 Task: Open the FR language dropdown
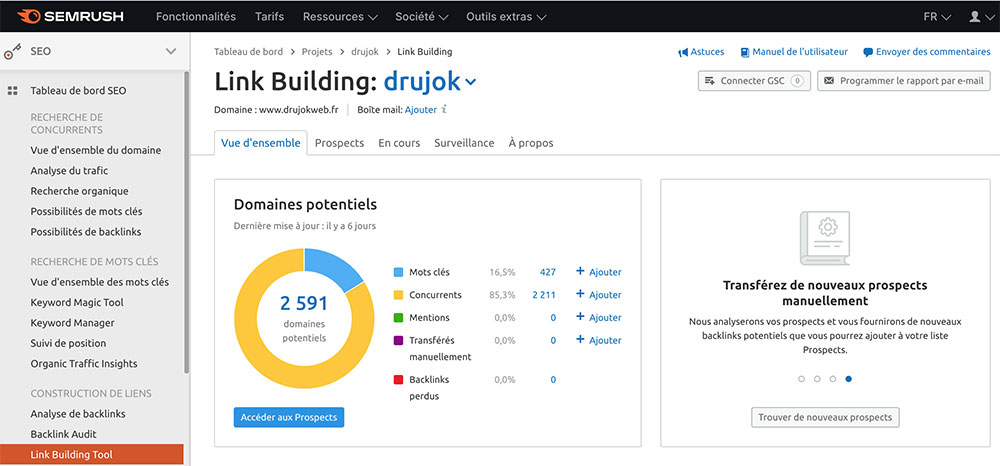coord(937,17)
